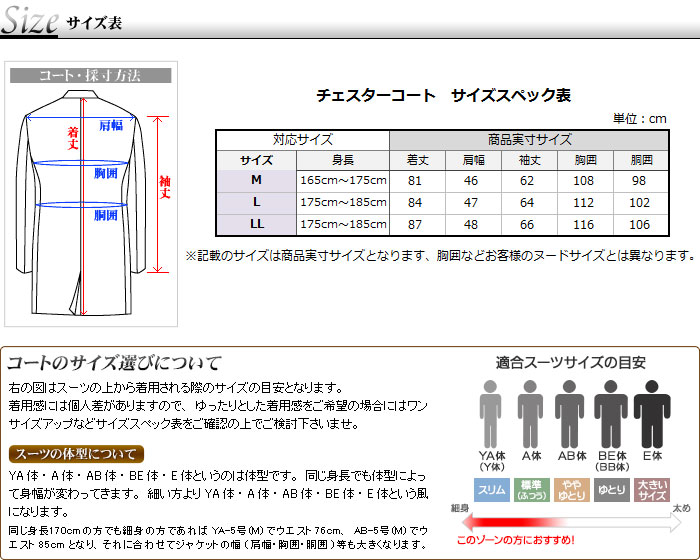The image size is (700, 560).
Task: Click LL row's 175cm～185cm height cell
Action: click(343, 224)
